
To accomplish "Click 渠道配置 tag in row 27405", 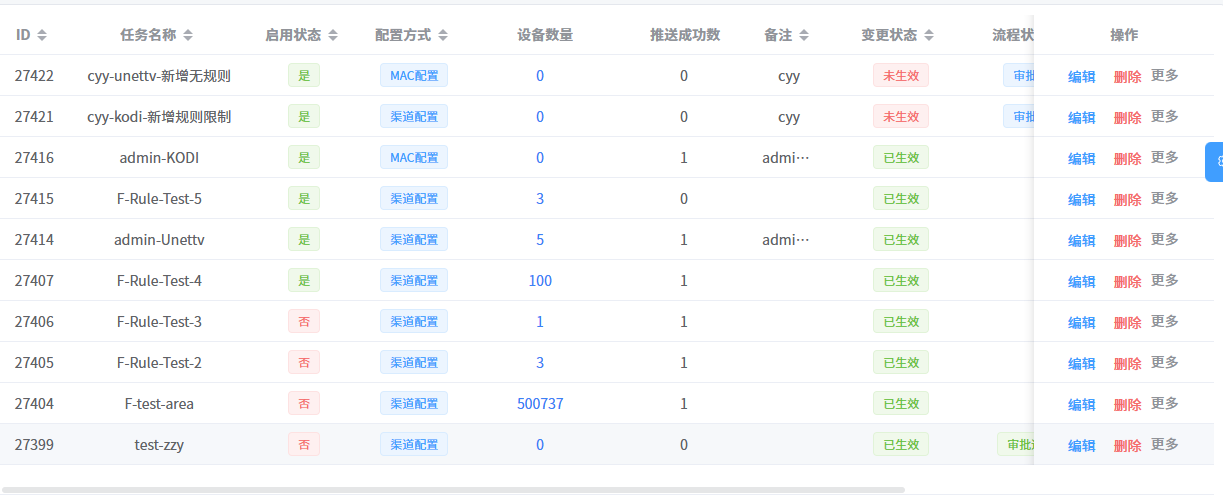I will coord(414,362).
